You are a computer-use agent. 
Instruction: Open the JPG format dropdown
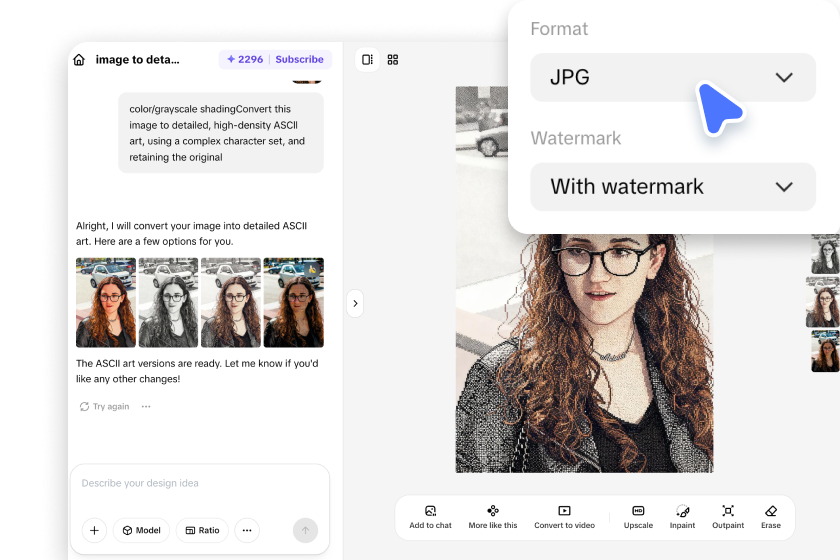pyautogui.click(x=673, y=77)
